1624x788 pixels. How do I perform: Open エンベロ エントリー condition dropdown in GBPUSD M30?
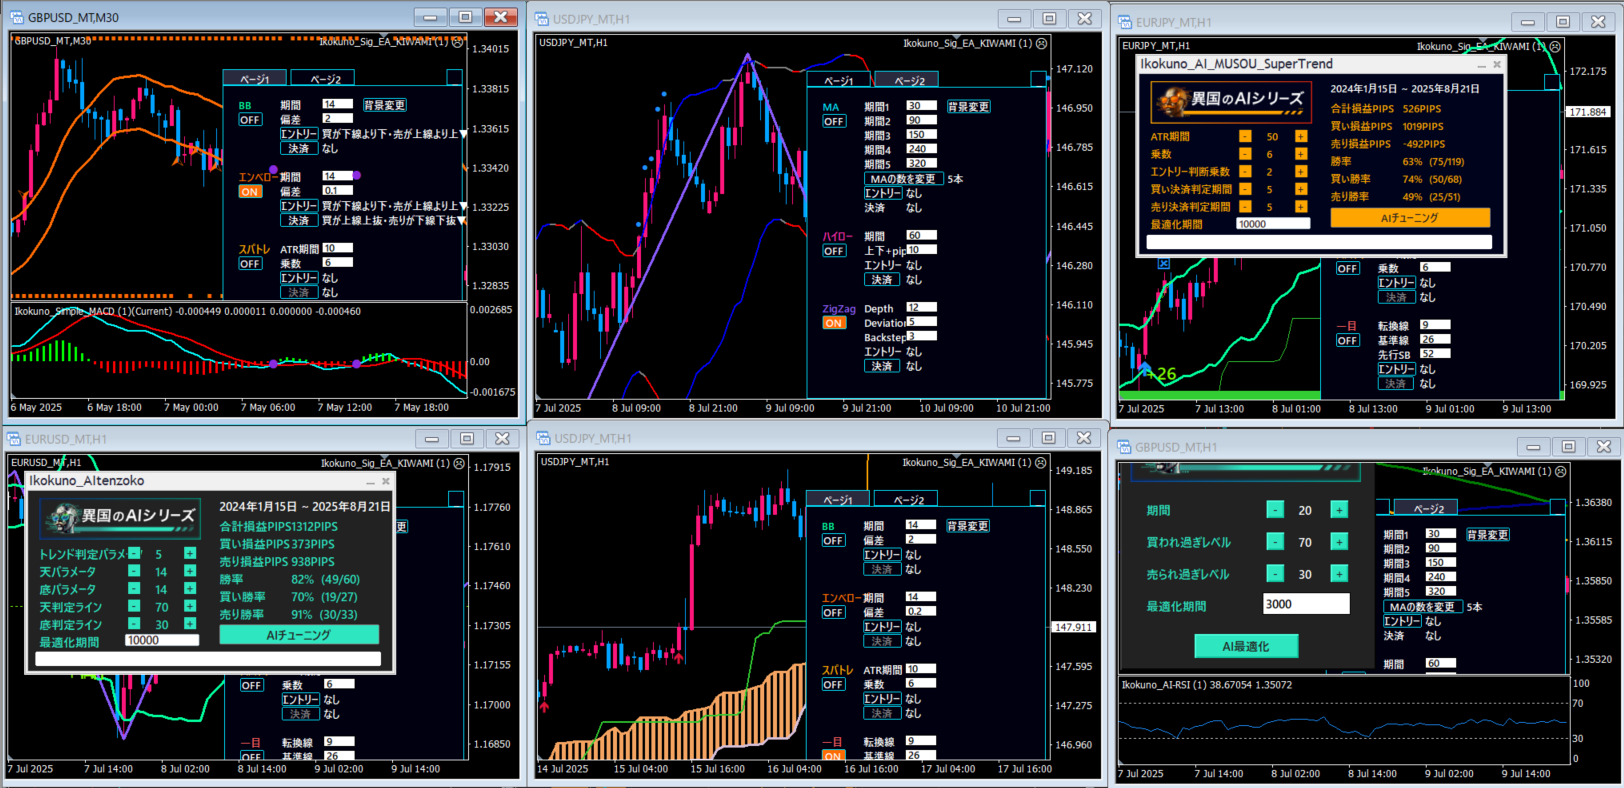[463, 206]
